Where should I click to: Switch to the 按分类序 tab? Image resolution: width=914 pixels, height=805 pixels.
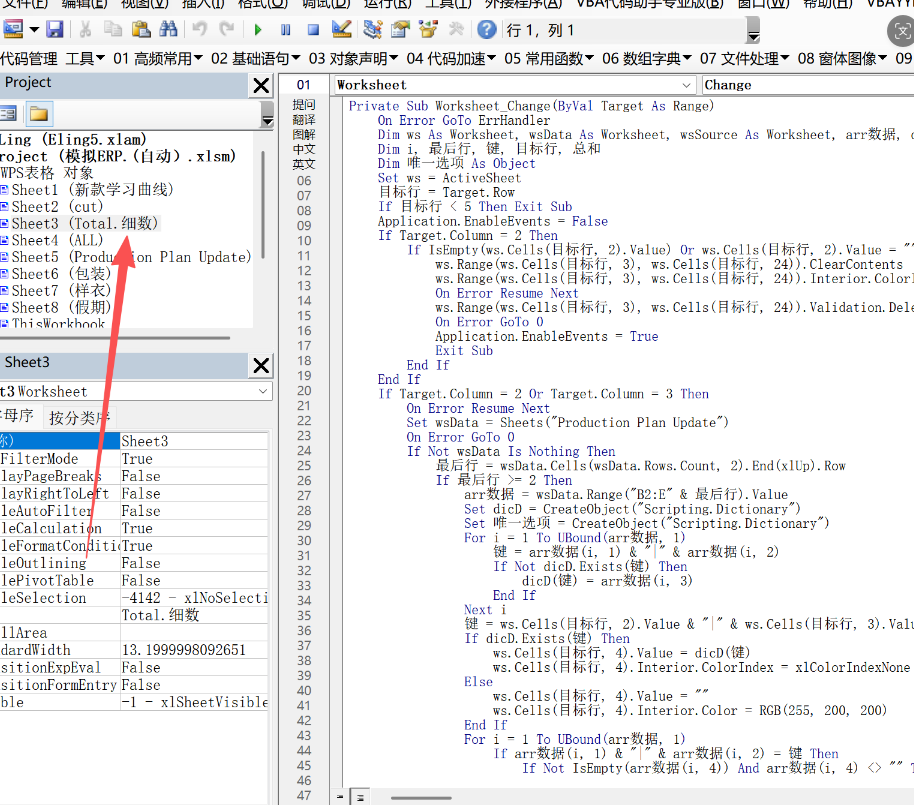coord(80,417)
